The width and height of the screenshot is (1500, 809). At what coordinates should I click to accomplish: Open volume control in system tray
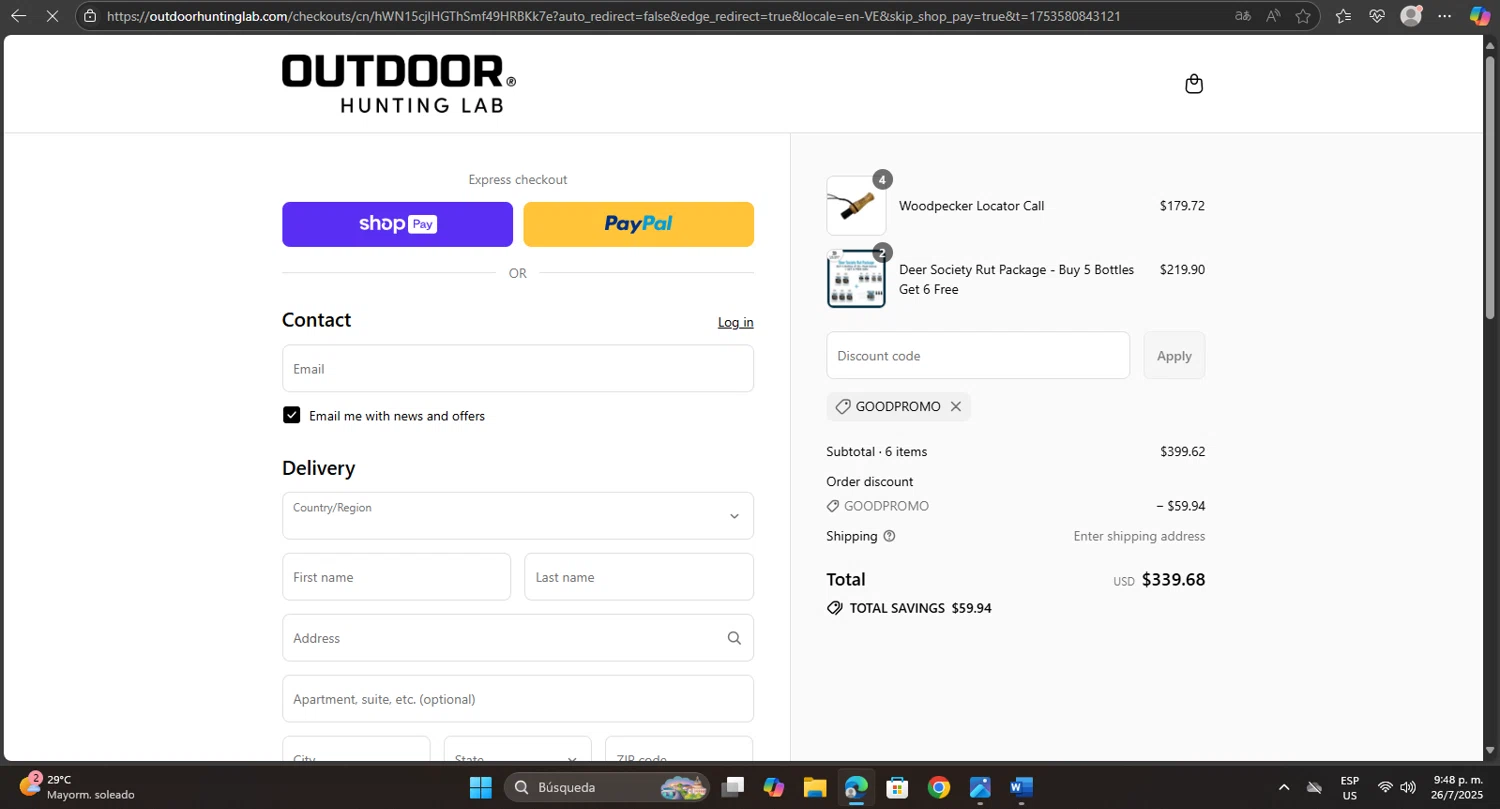tap(1408, 788)
